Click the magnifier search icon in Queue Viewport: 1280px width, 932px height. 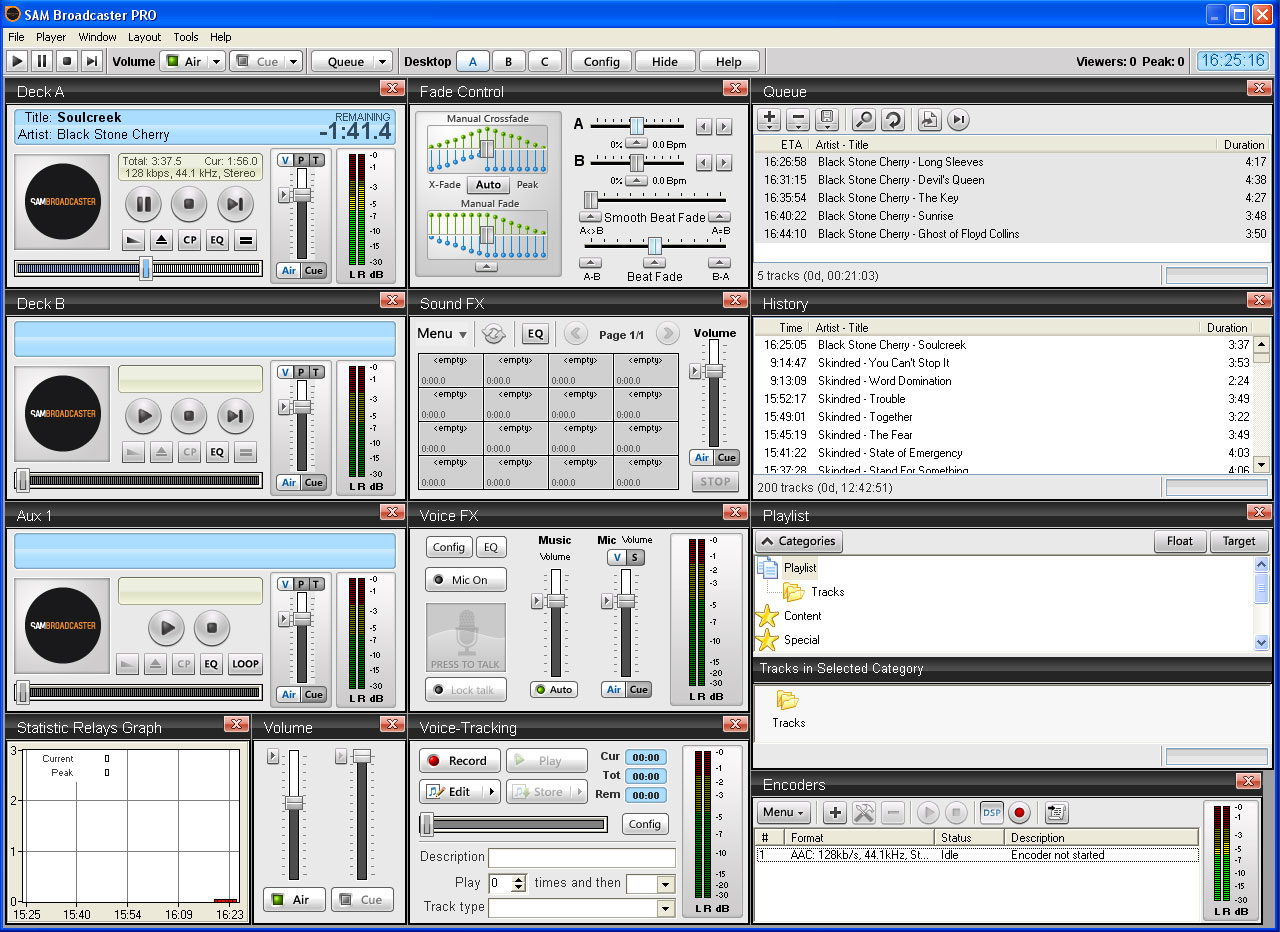(864, 120)
